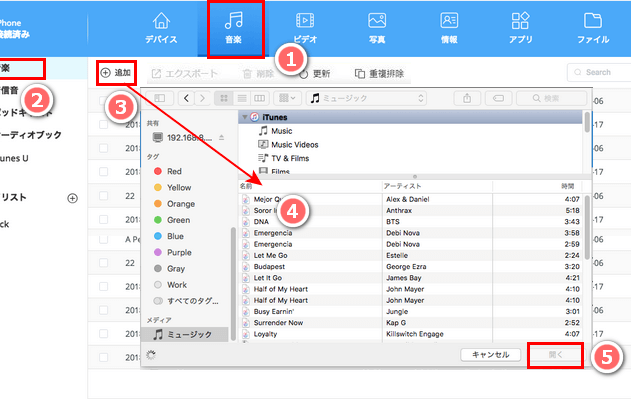631x399 pixels.
Task: Click the エクスポート toolbar button
Action: pos(185,74)
